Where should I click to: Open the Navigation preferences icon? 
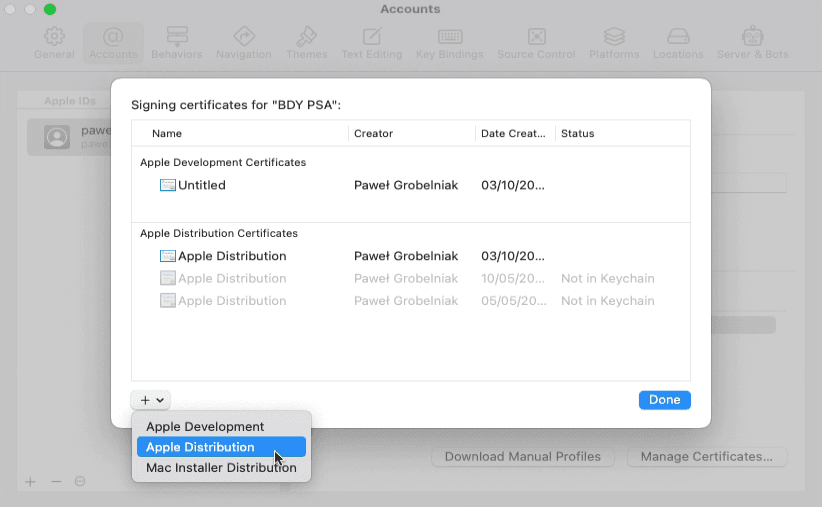(x=244, y=37)
